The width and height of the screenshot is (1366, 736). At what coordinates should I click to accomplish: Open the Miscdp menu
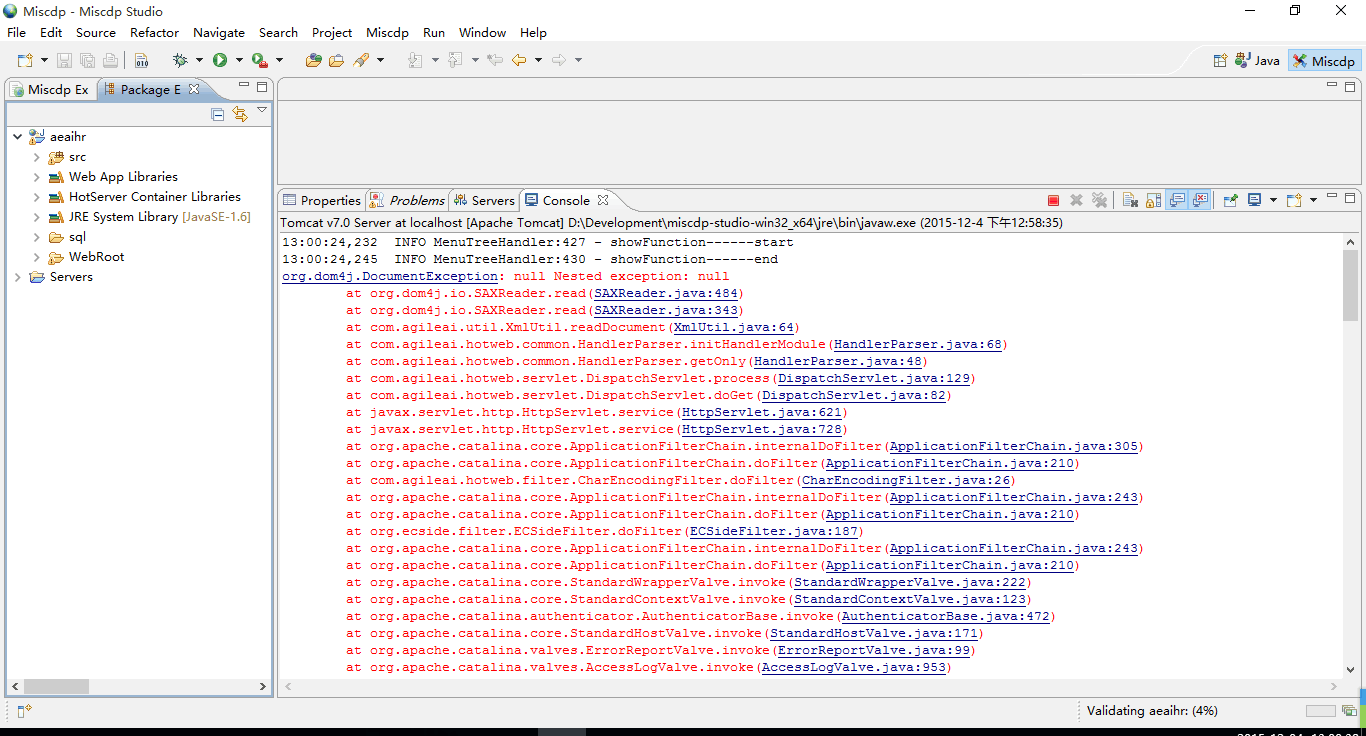pos(387,32)
